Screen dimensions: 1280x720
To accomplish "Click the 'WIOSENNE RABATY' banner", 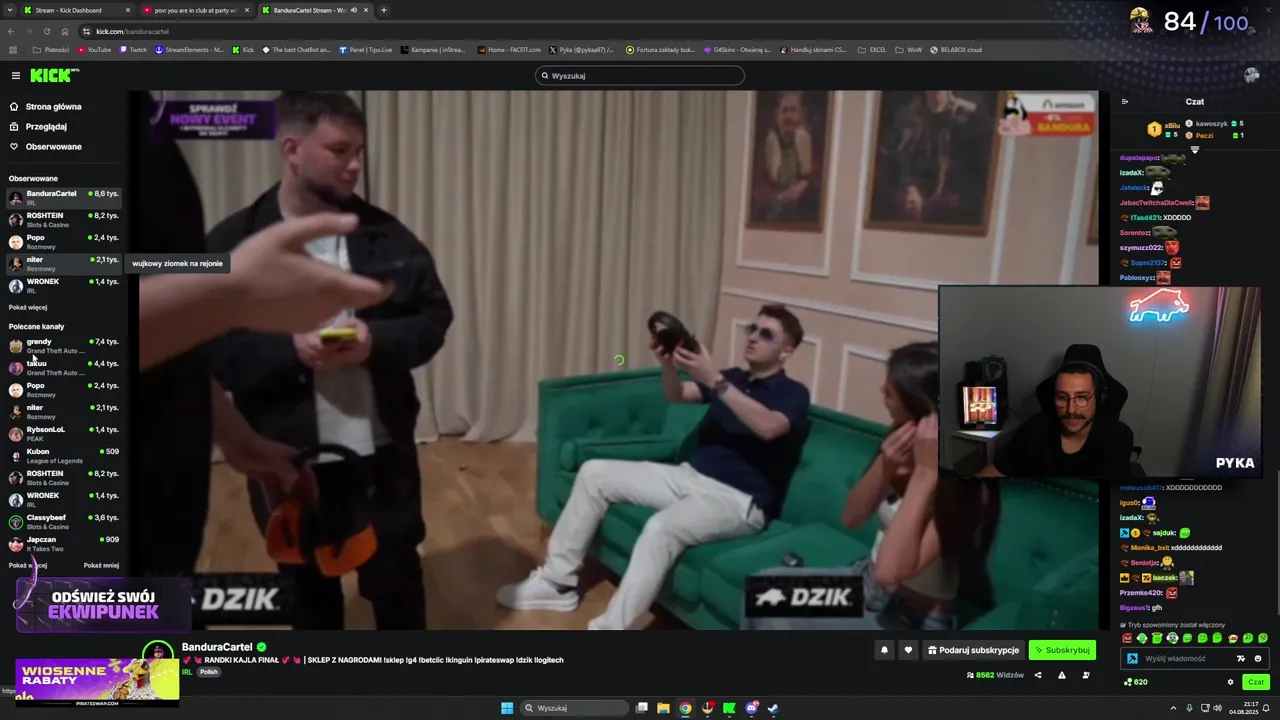I will (96, 682).
